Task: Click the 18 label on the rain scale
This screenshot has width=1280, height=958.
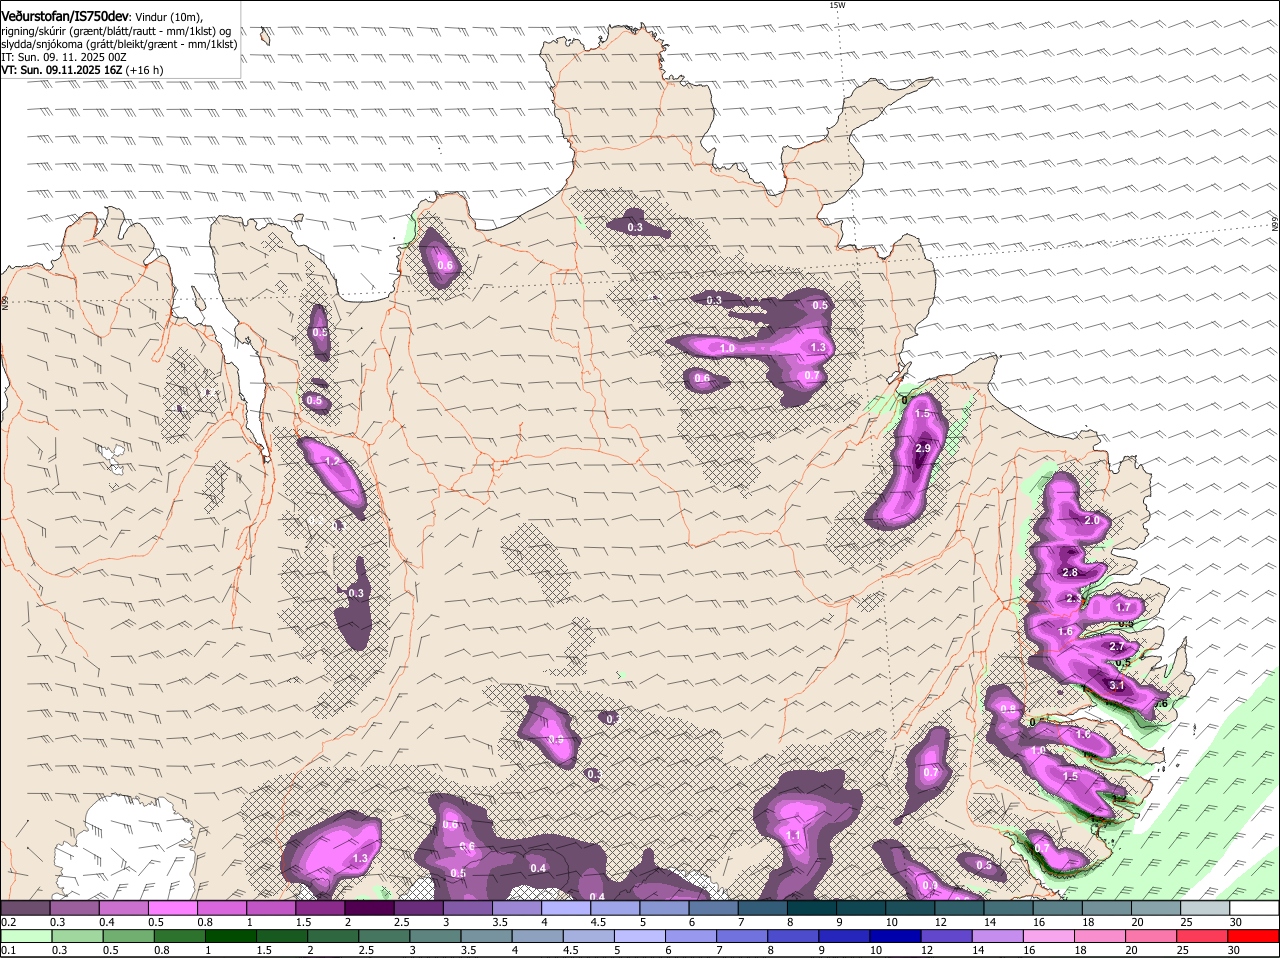Action: click(x=1079, y=950)
